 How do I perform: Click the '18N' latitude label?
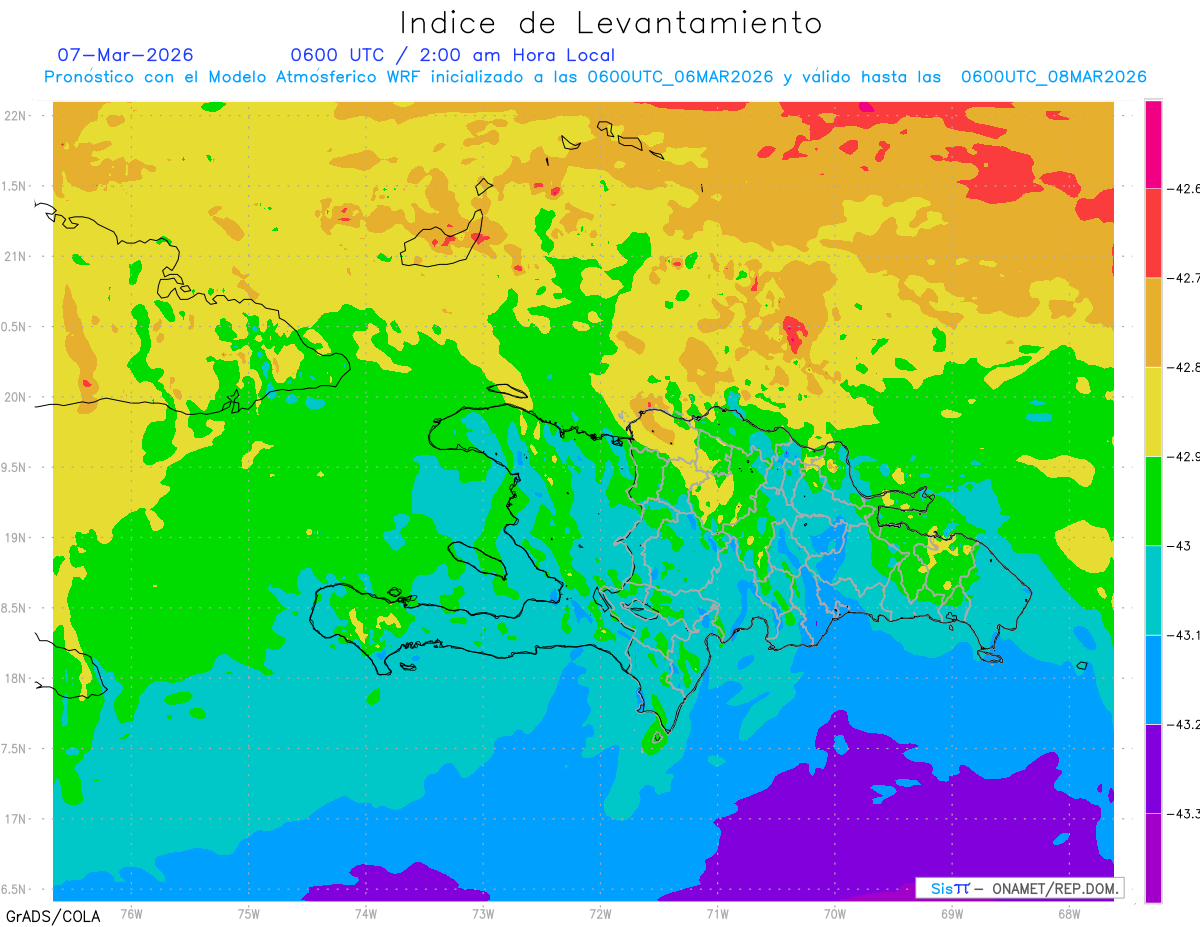pos(17,679)
